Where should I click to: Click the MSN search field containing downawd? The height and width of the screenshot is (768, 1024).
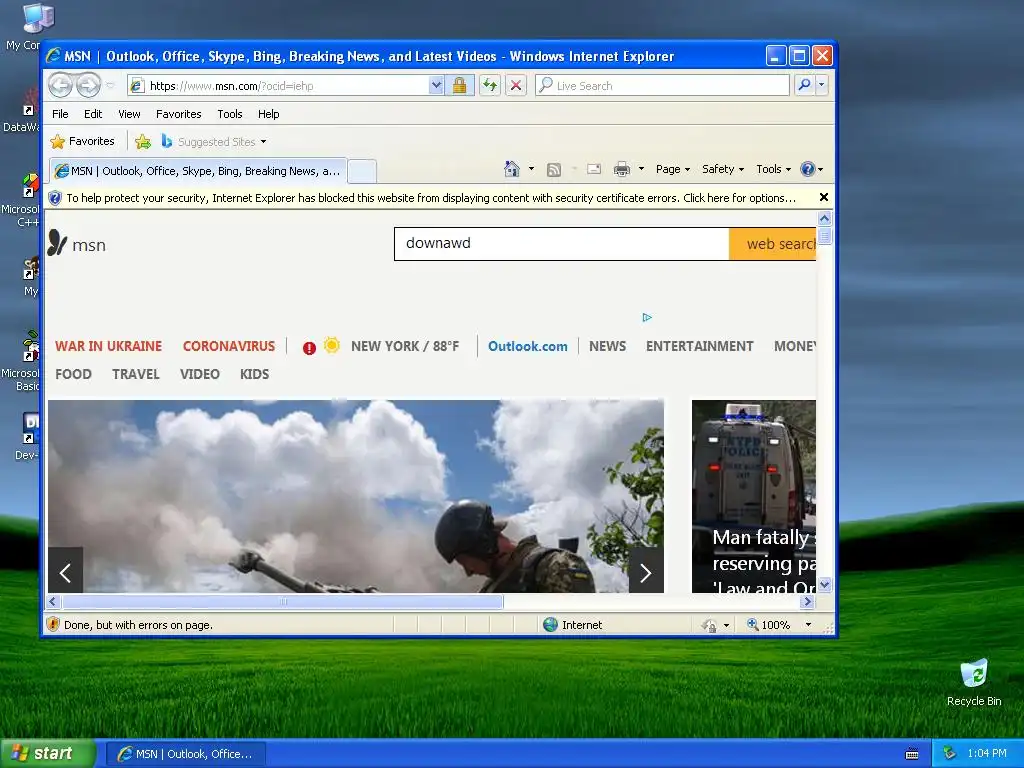click(x=562, y=244)
